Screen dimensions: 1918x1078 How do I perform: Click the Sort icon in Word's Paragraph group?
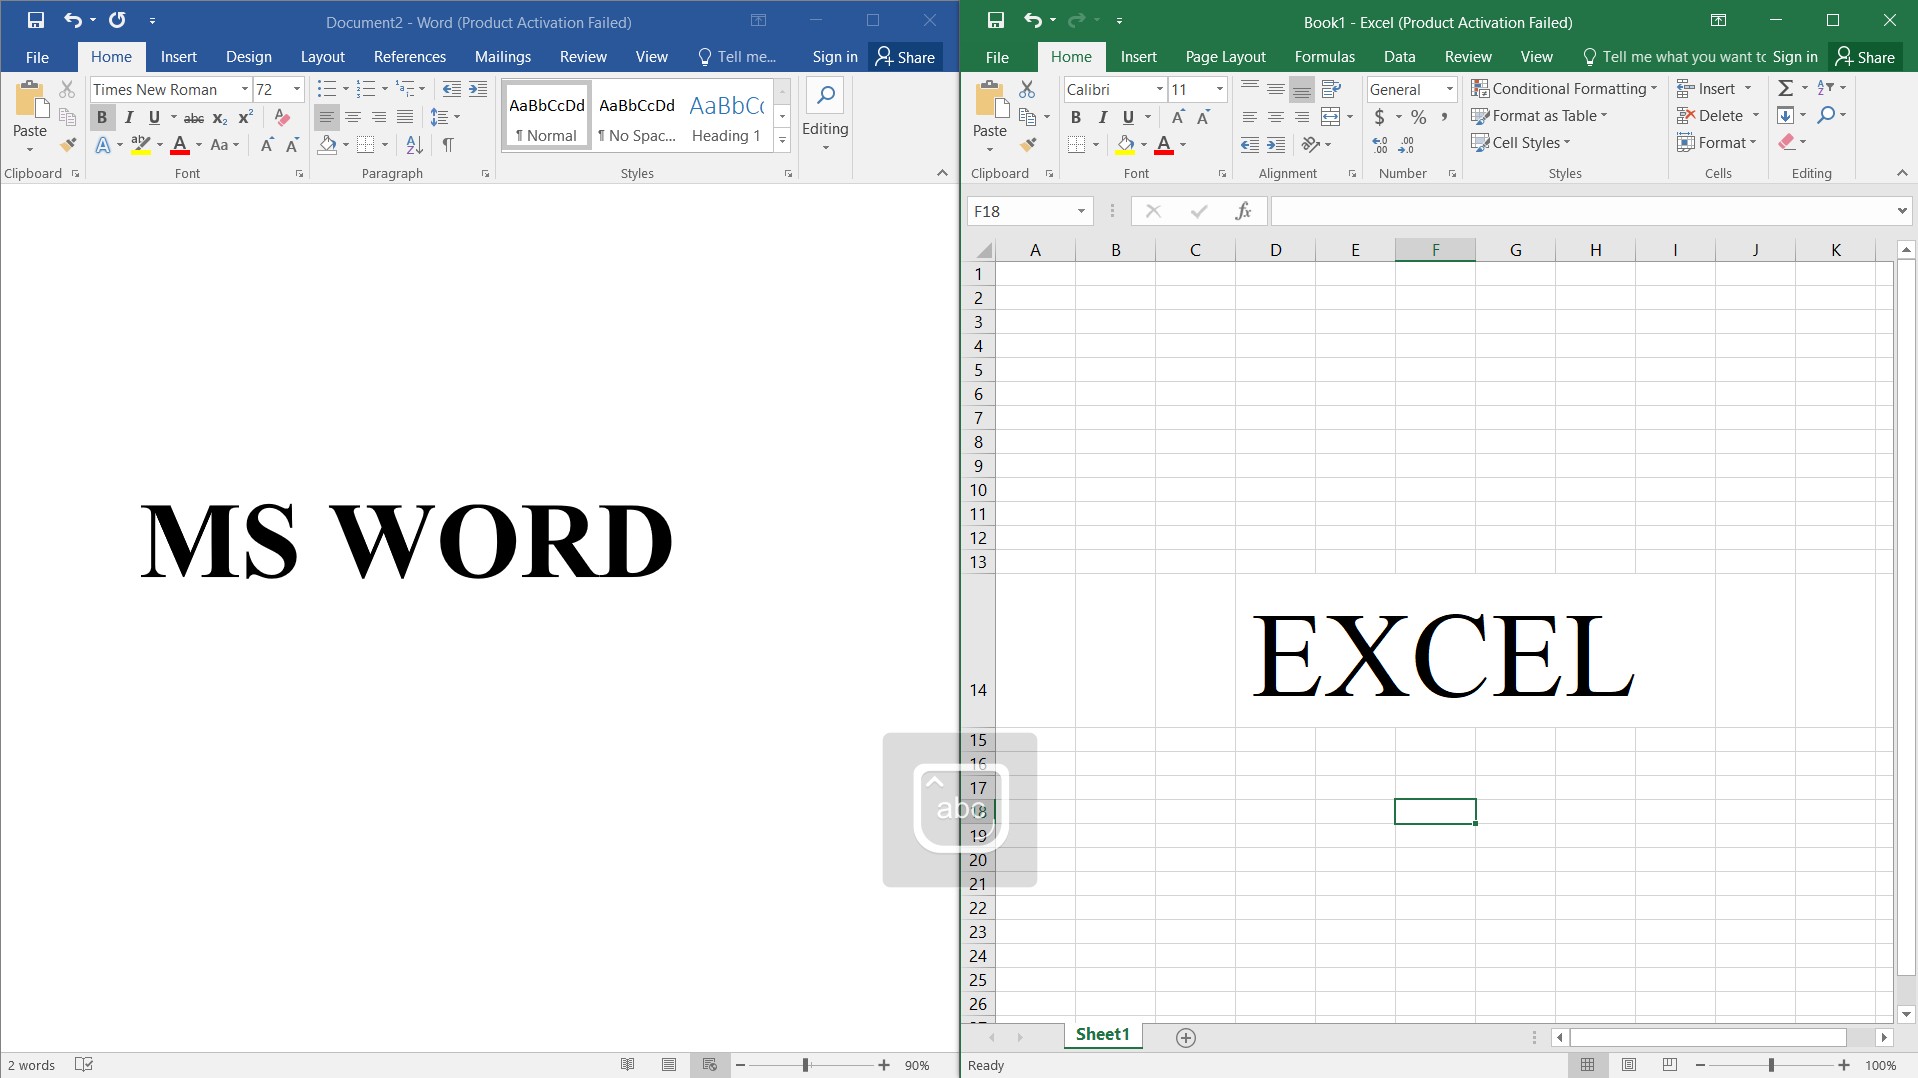(411, 144)
